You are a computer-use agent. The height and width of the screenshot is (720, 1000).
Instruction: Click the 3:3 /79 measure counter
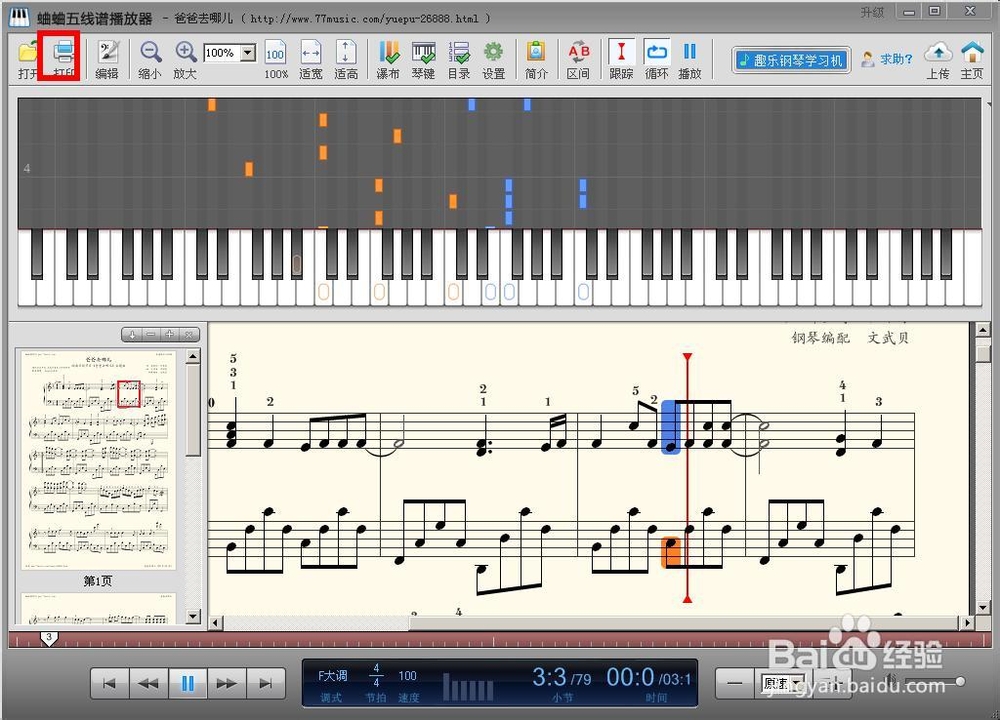point(562,678)
